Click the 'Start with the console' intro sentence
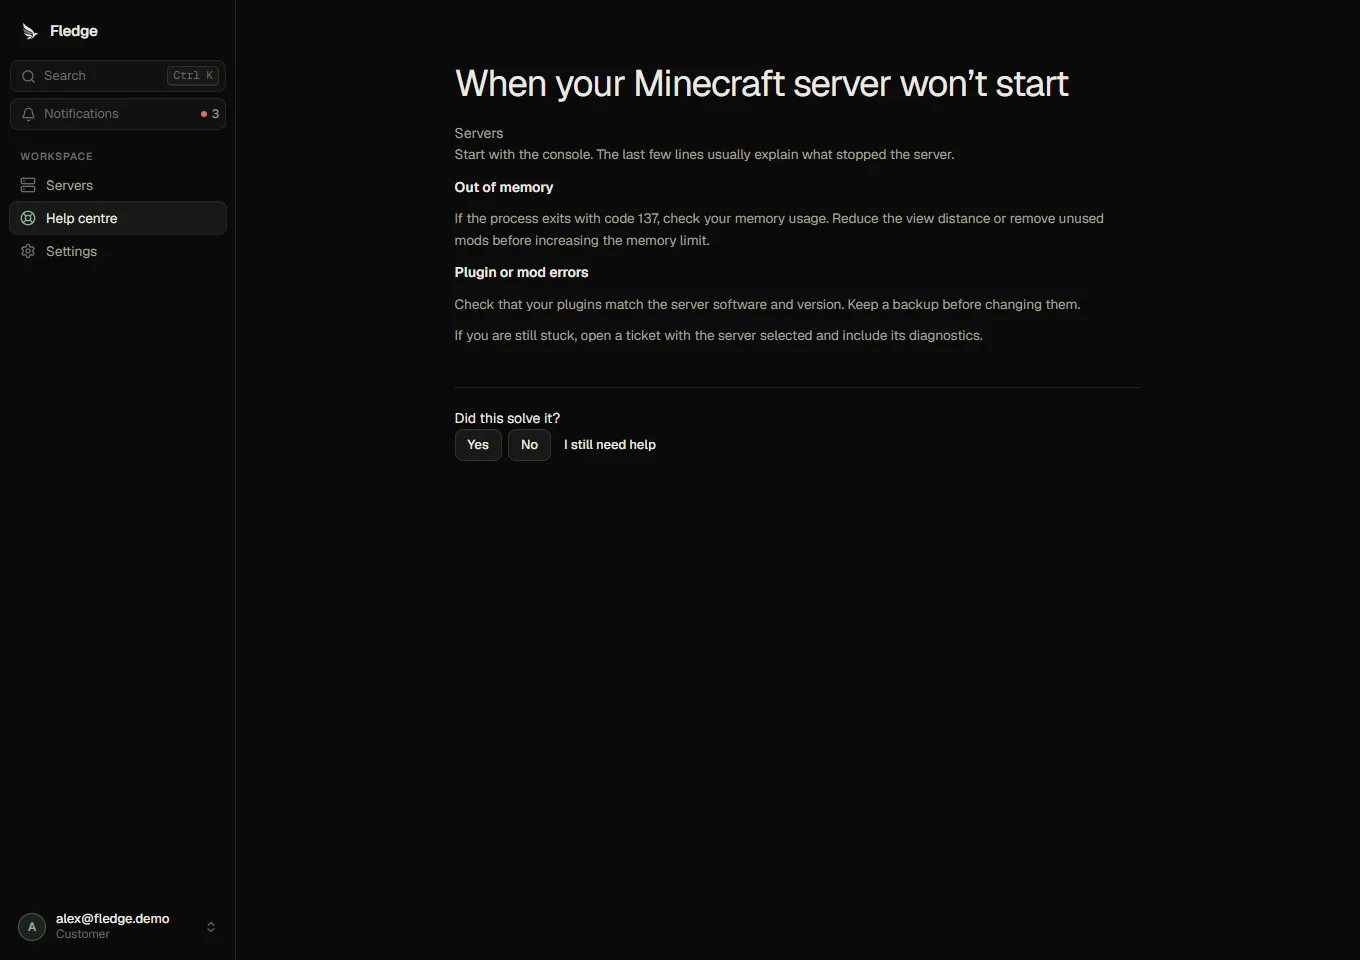This screenshot has height=960, width=1360. pyautogui.click(x=705, y=155)
